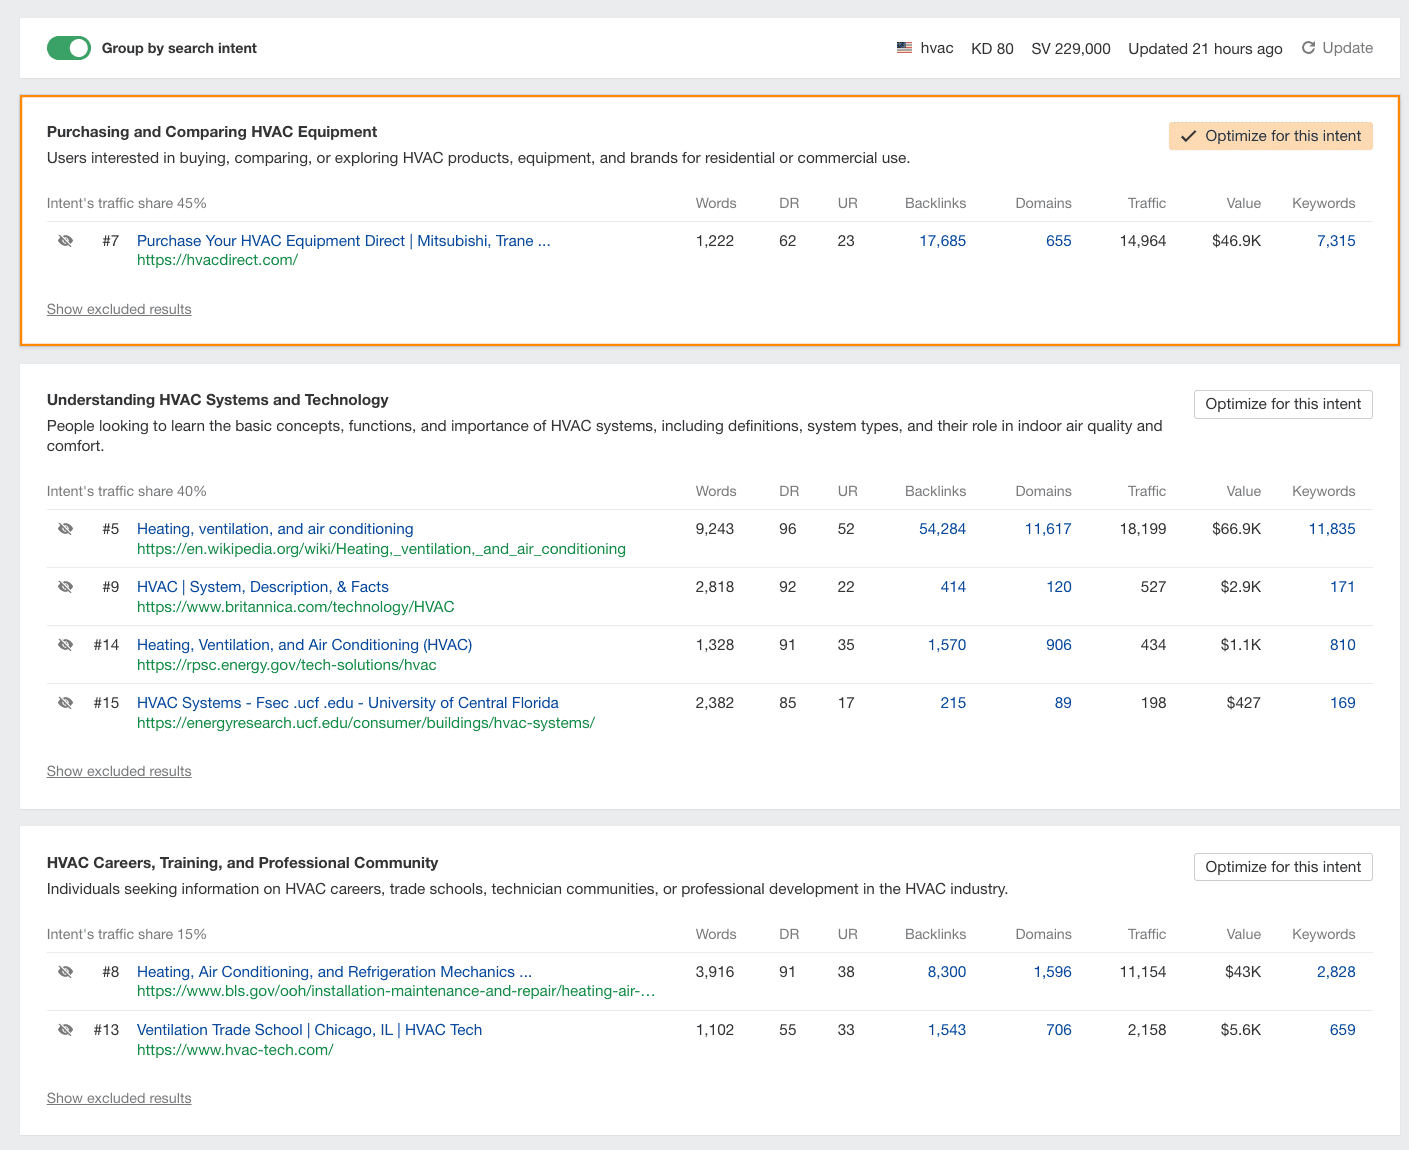Click eye-slash icon beside rank #14 result

(x=65, y=645)
